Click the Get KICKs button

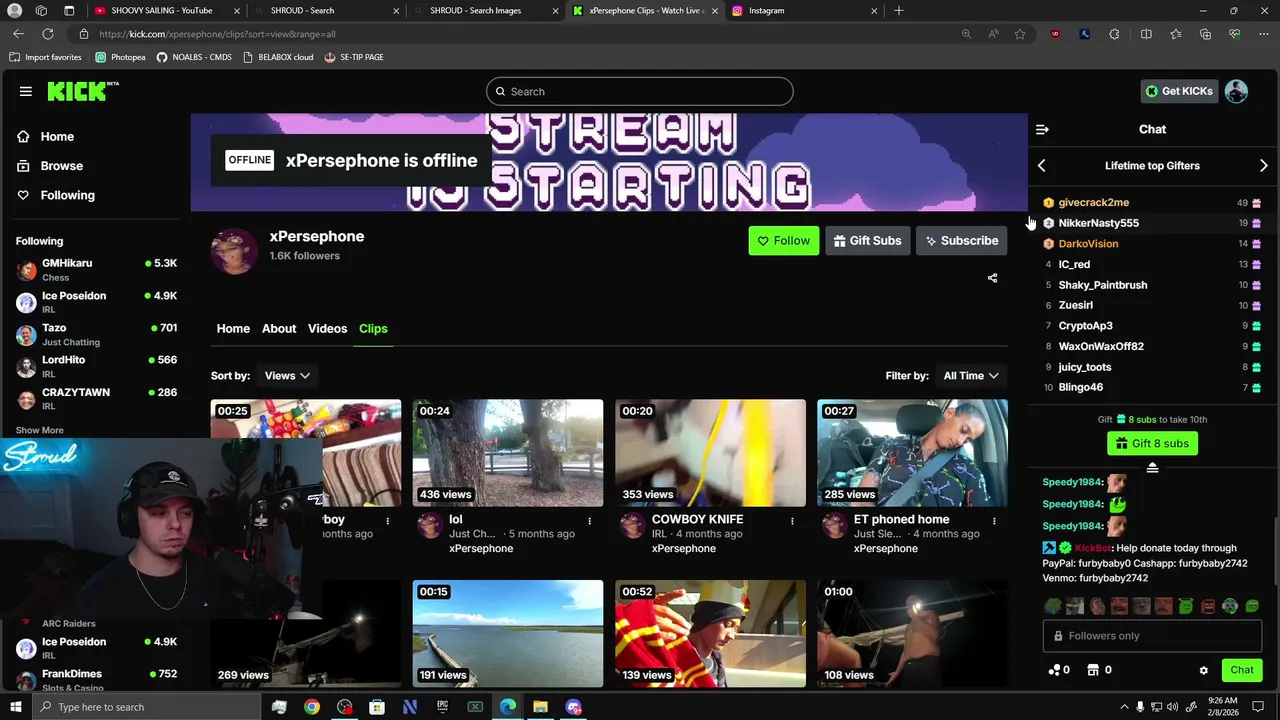1179,91
